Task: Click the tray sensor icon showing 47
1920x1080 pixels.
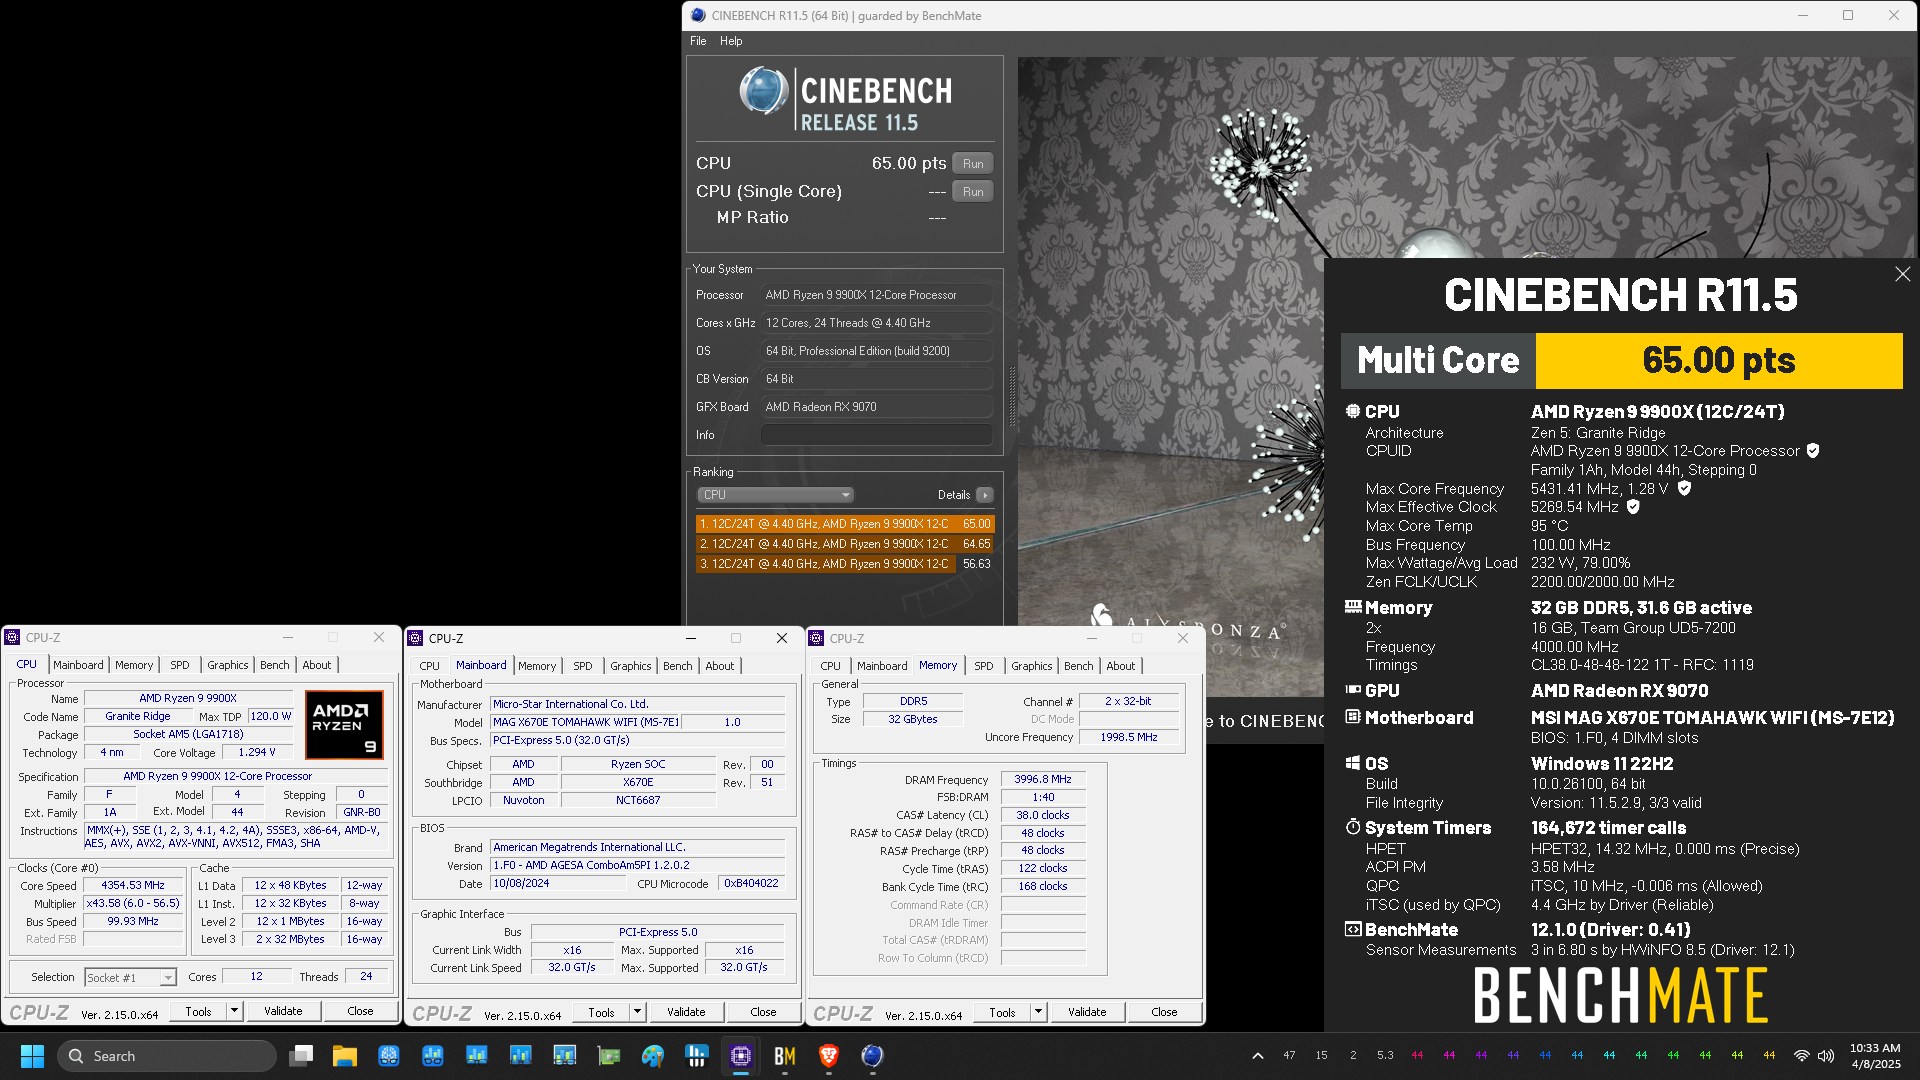Action: (1289, 1056)
